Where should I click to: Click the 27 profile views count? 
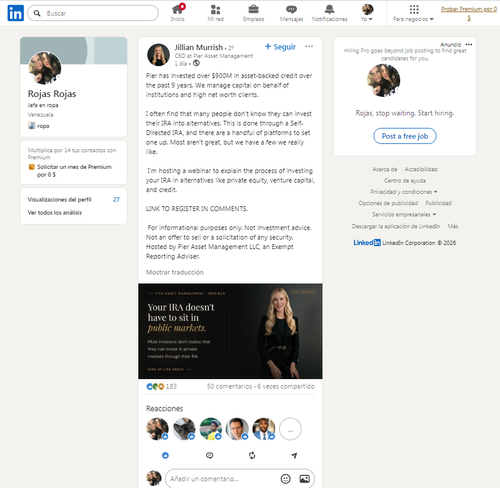[x=116, y=199]
